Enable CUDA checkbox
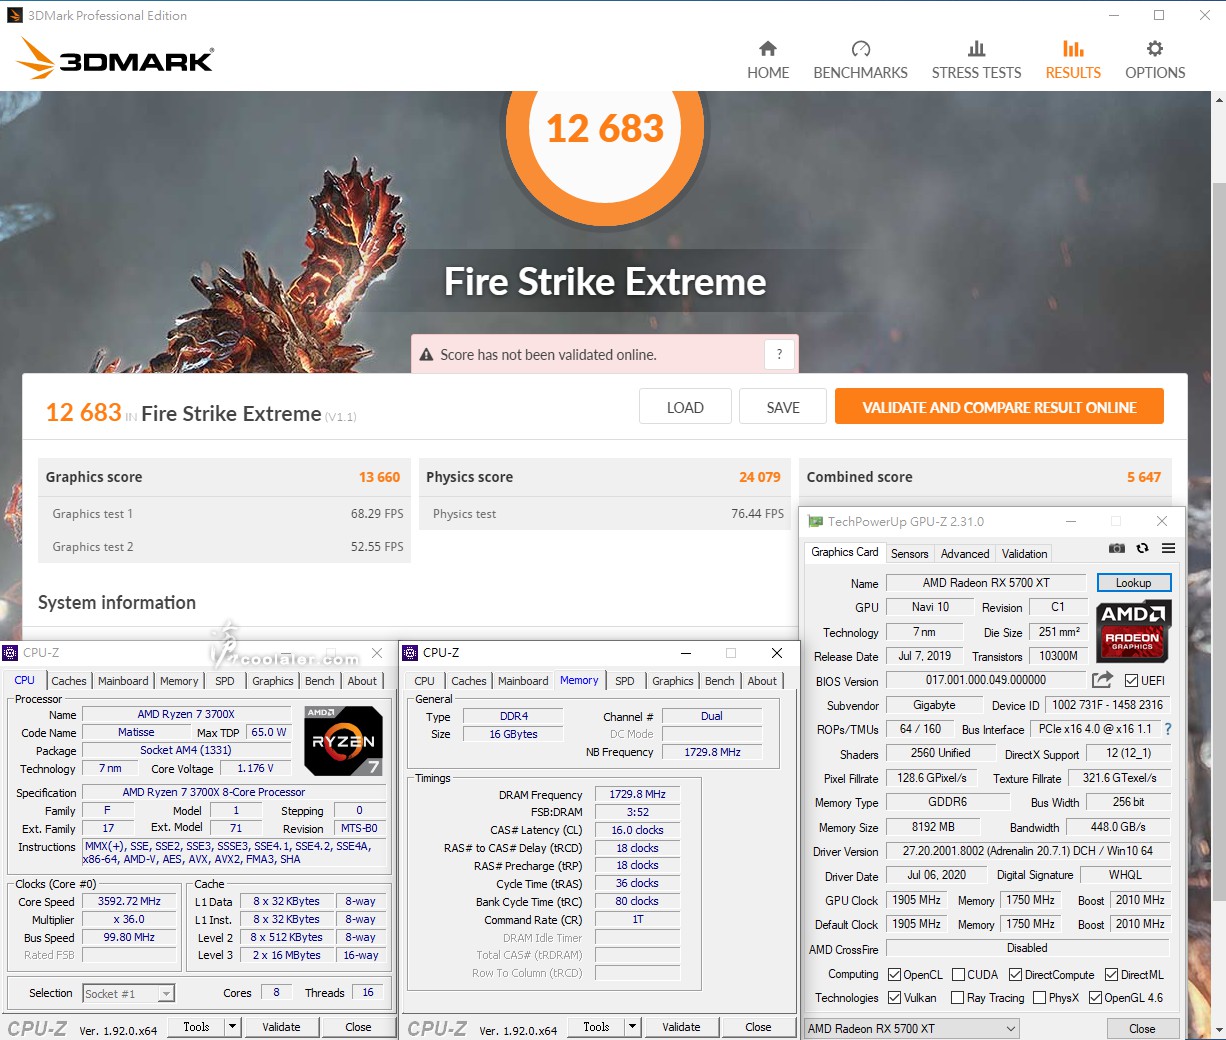The image size is (1226, 1040). (959, 974)
